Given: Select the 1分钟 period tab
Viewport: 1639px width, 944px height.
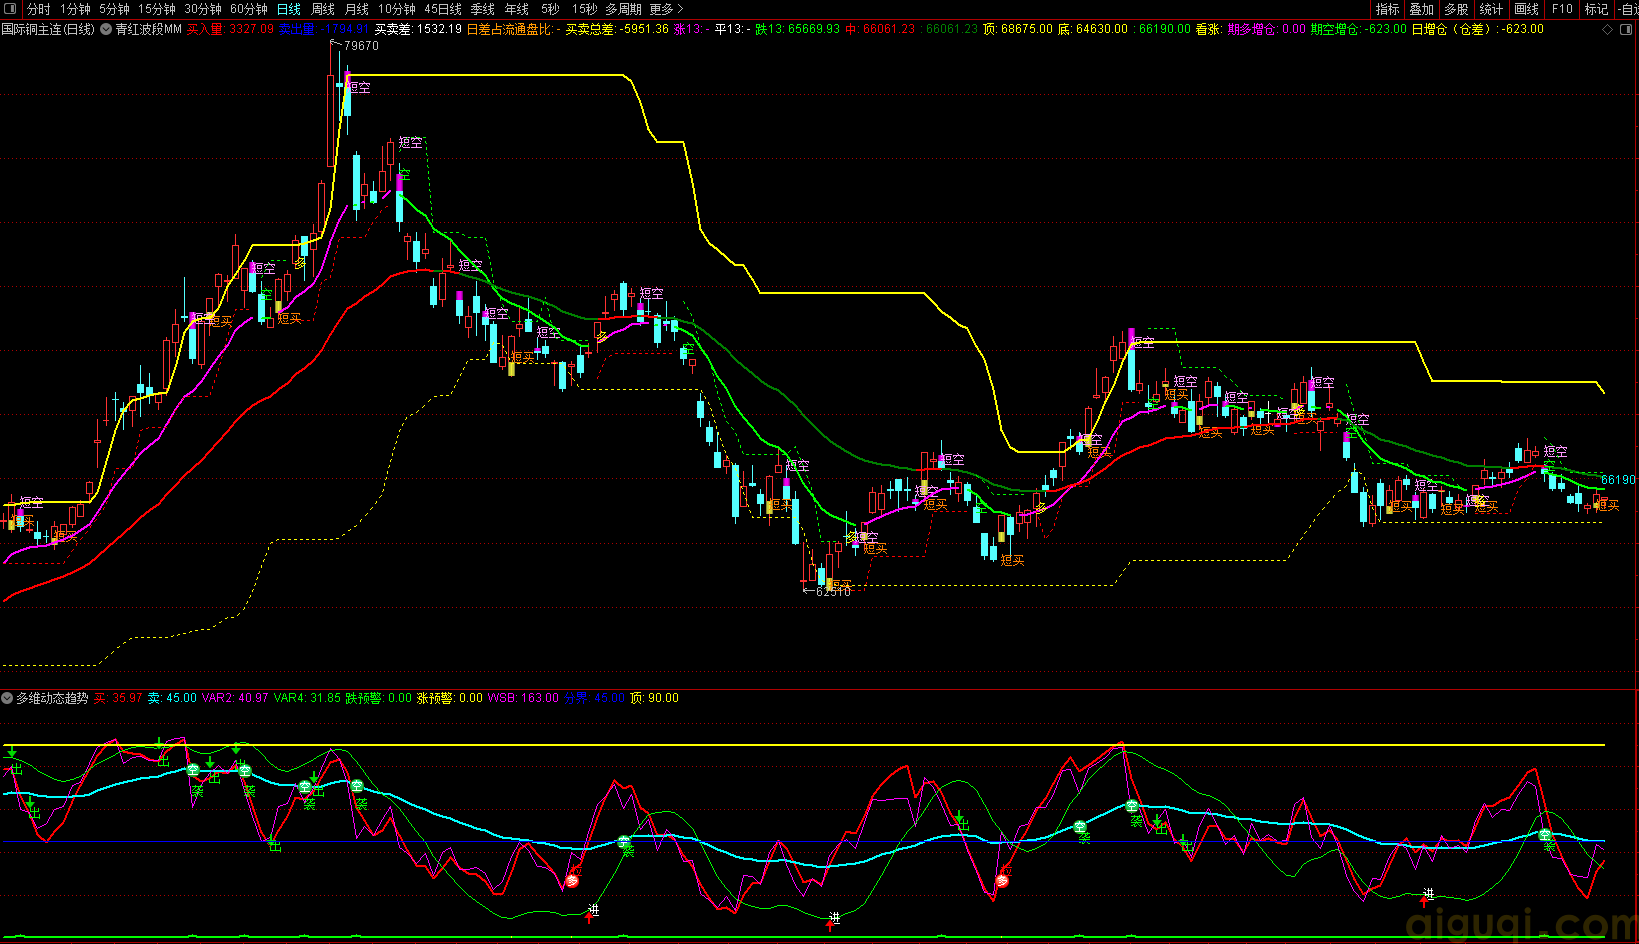Looking at the screenshot, I should (75, 9).
